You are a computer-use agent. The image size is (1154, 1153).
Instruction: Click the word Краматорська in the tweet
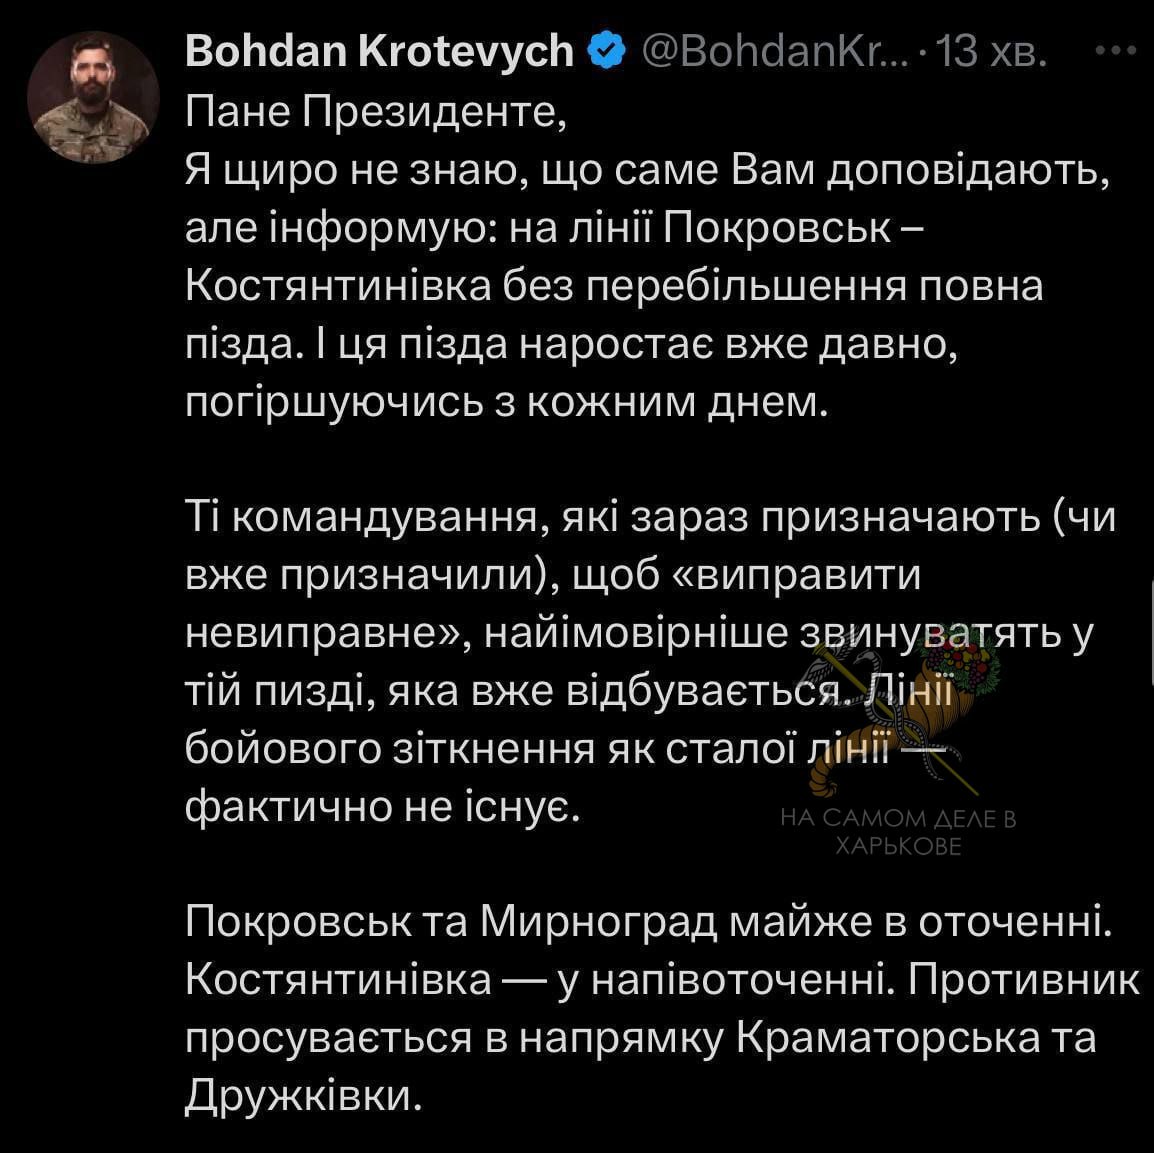point(890,1038)
